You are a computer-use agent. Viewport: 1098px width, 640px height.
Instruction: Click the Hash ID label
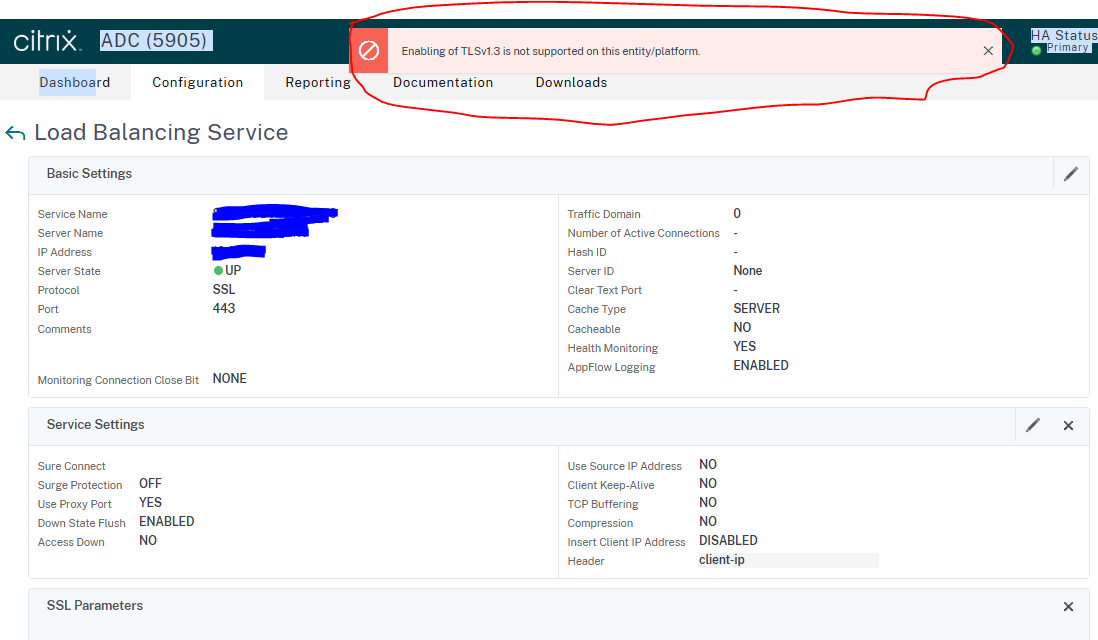587,252
